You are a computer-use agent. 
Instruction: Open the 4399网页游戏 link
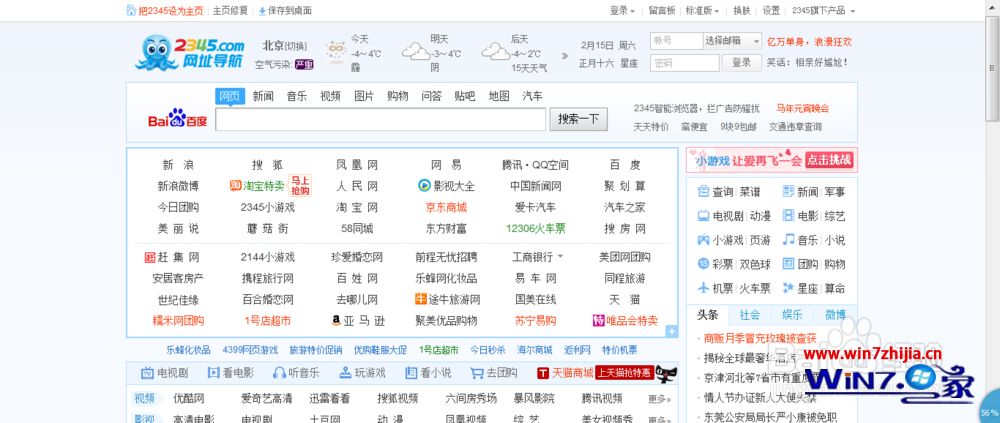(x=250, y=350)
